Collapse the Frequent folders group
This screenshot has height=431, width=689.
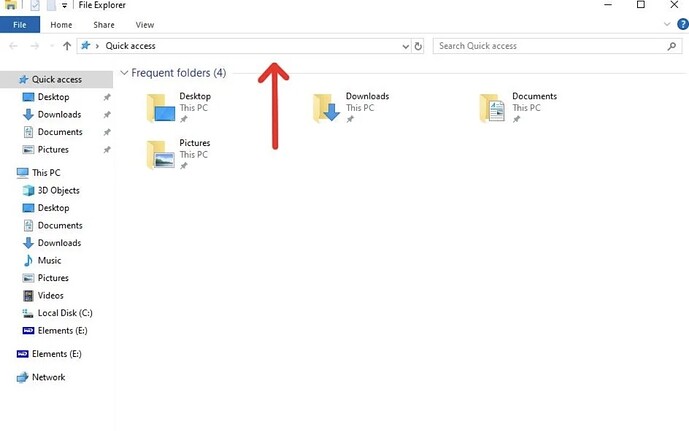point(124,73)
